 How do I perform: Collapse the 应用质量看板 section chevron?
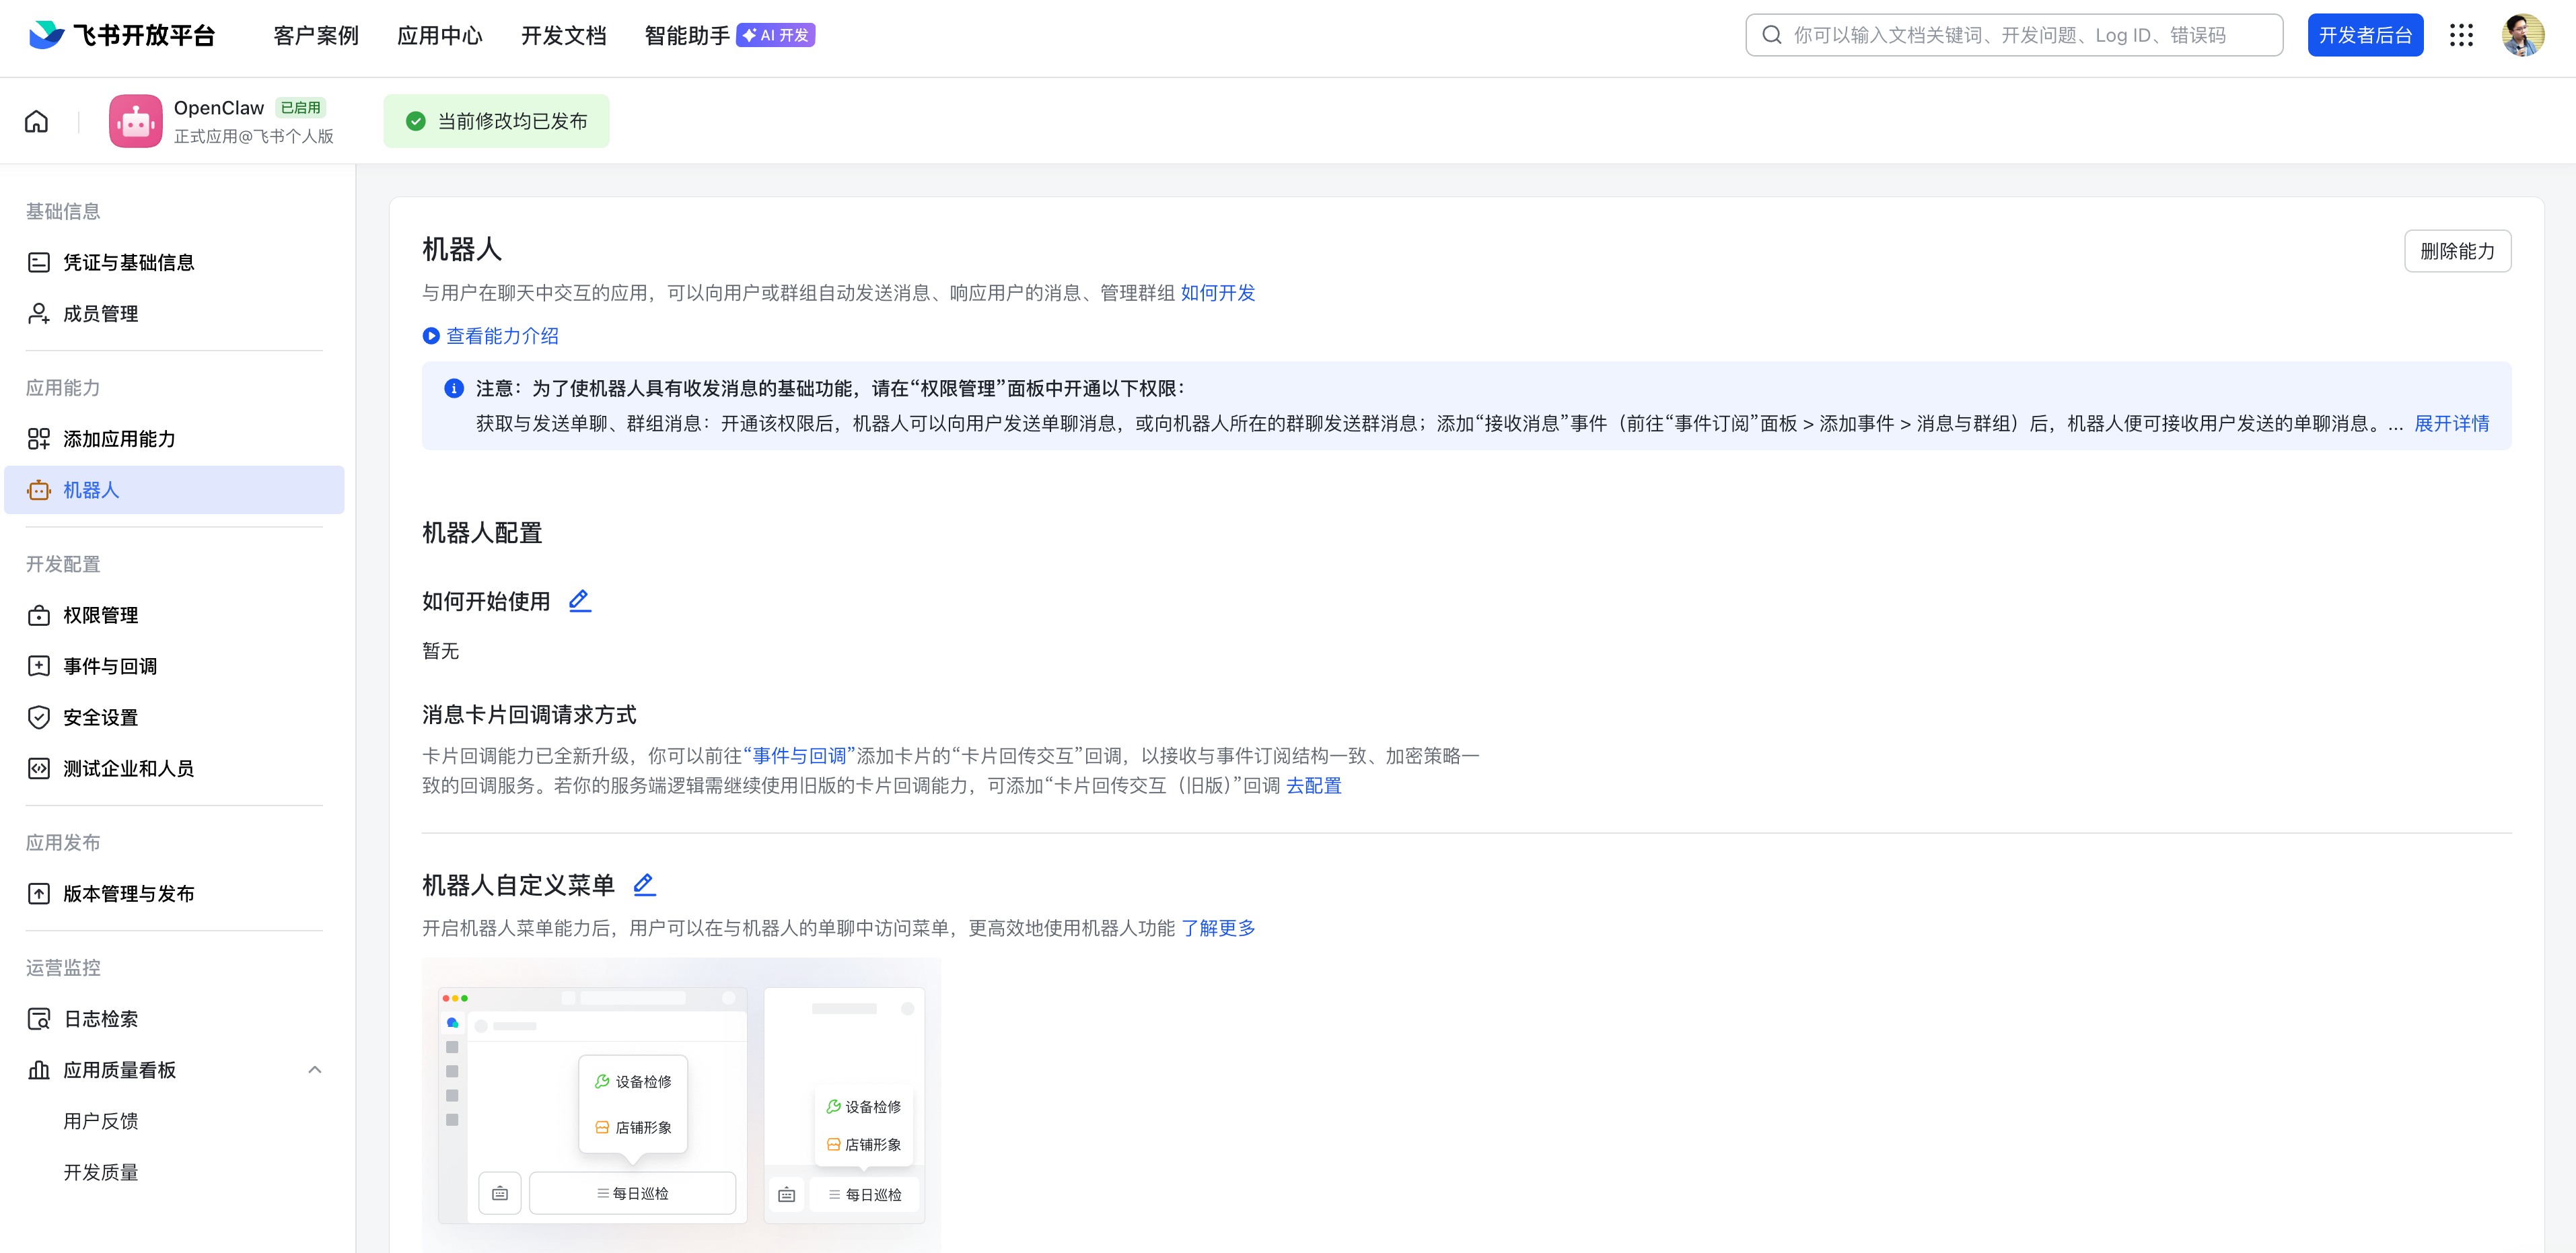pyautogui.click(x=315, y=1069)
